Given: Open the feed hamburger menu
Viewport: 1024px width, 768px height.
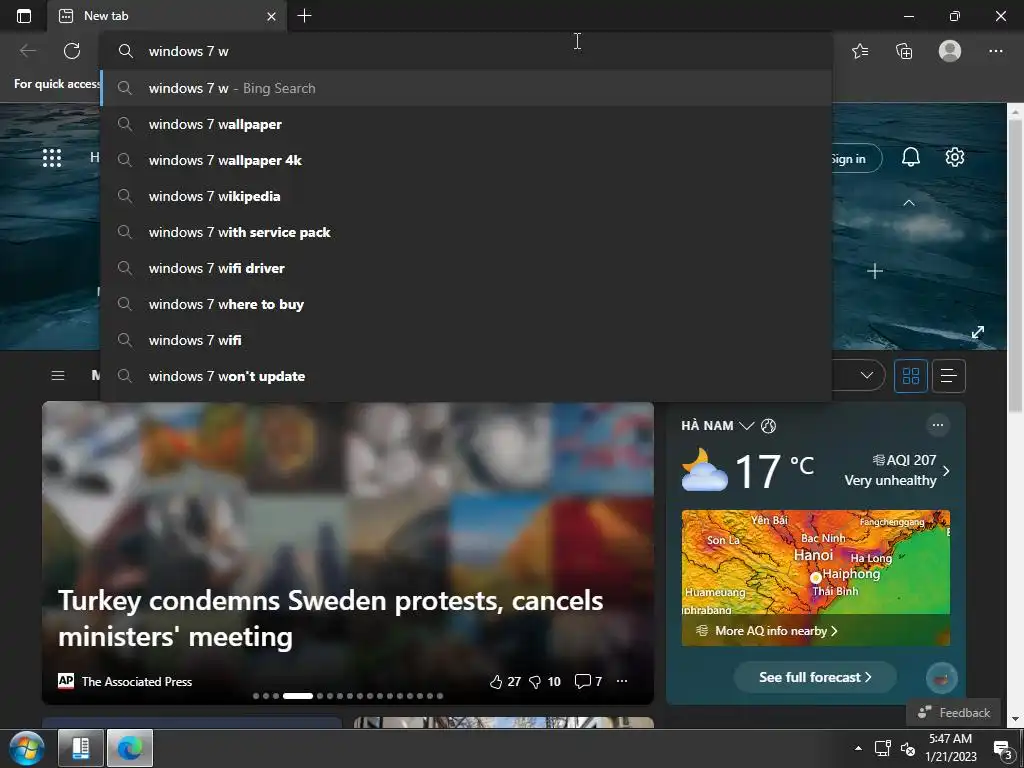Looking at the screenshot, I should click(x=57, y=376).
